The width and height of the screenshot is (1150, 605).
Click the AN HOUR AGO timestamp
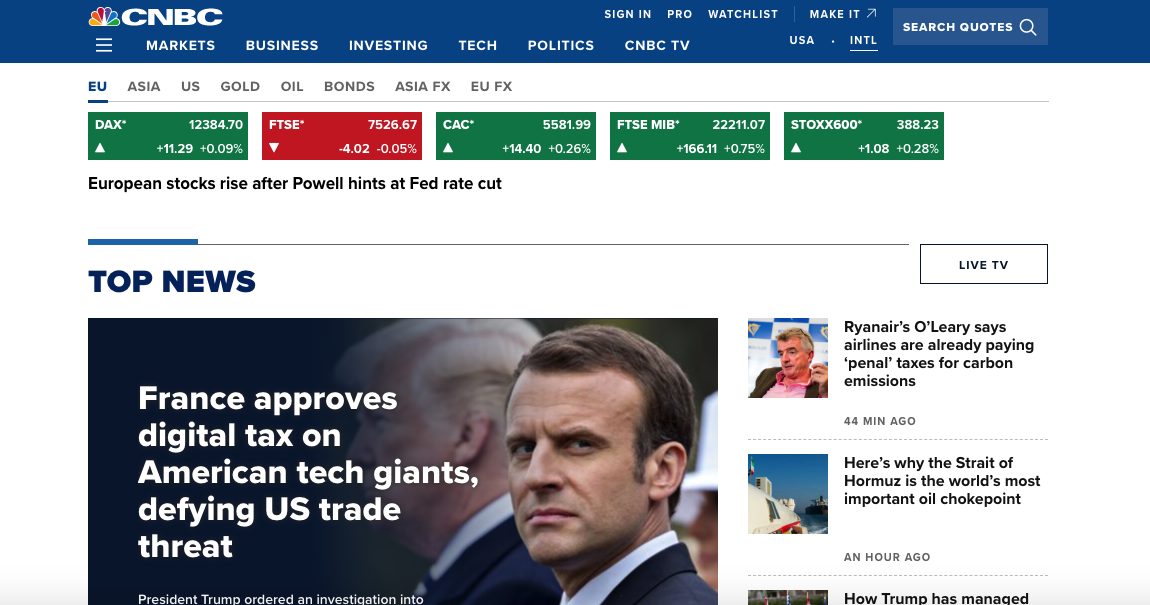tap(887, 557)
